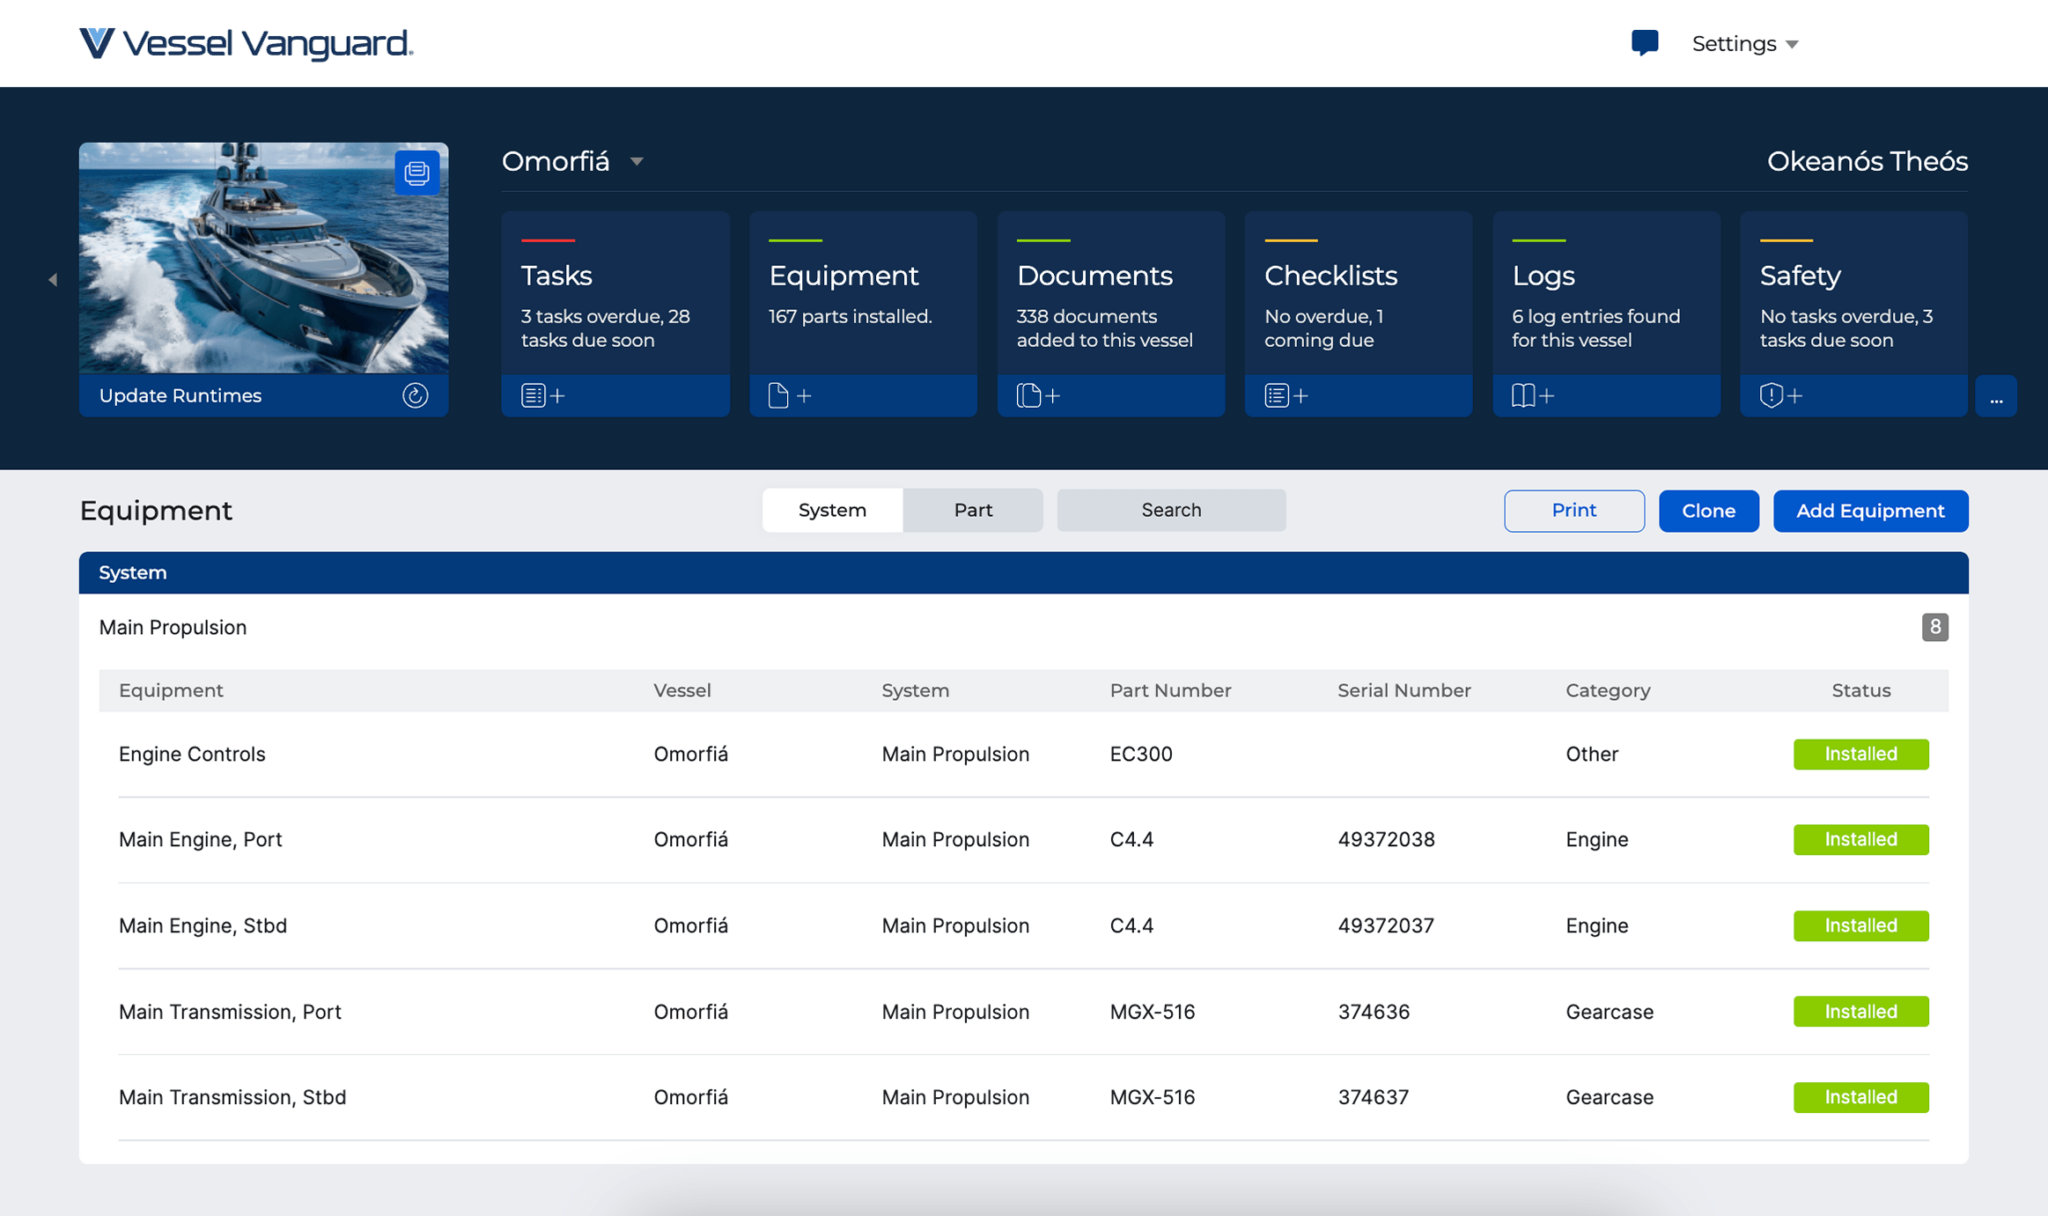
Task: Click the Print button
Action: point(1573,510)
